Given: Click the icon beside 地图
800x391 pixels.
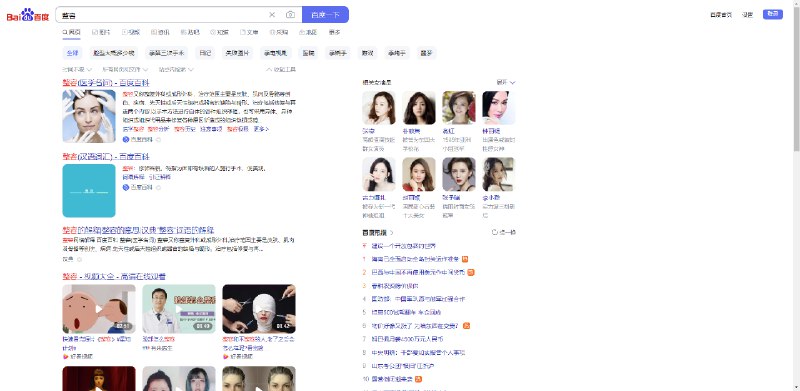Looking at the screenshot, I should 302,32.
